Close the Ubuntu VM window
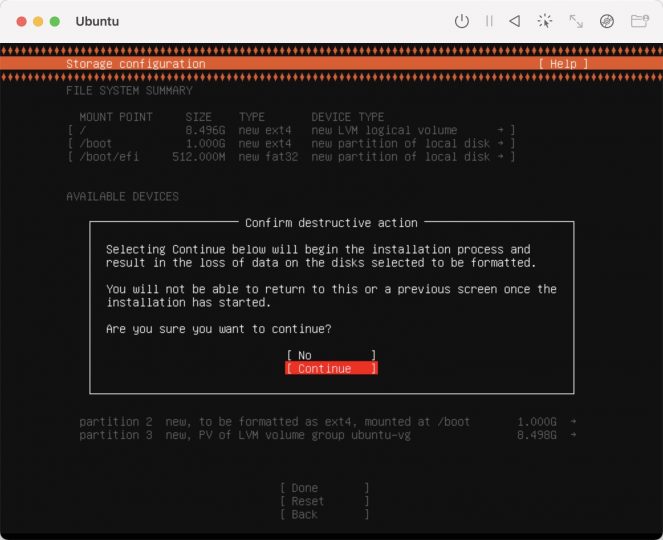The width and height of the screenshot is (663, 540). tap(22, 21)
